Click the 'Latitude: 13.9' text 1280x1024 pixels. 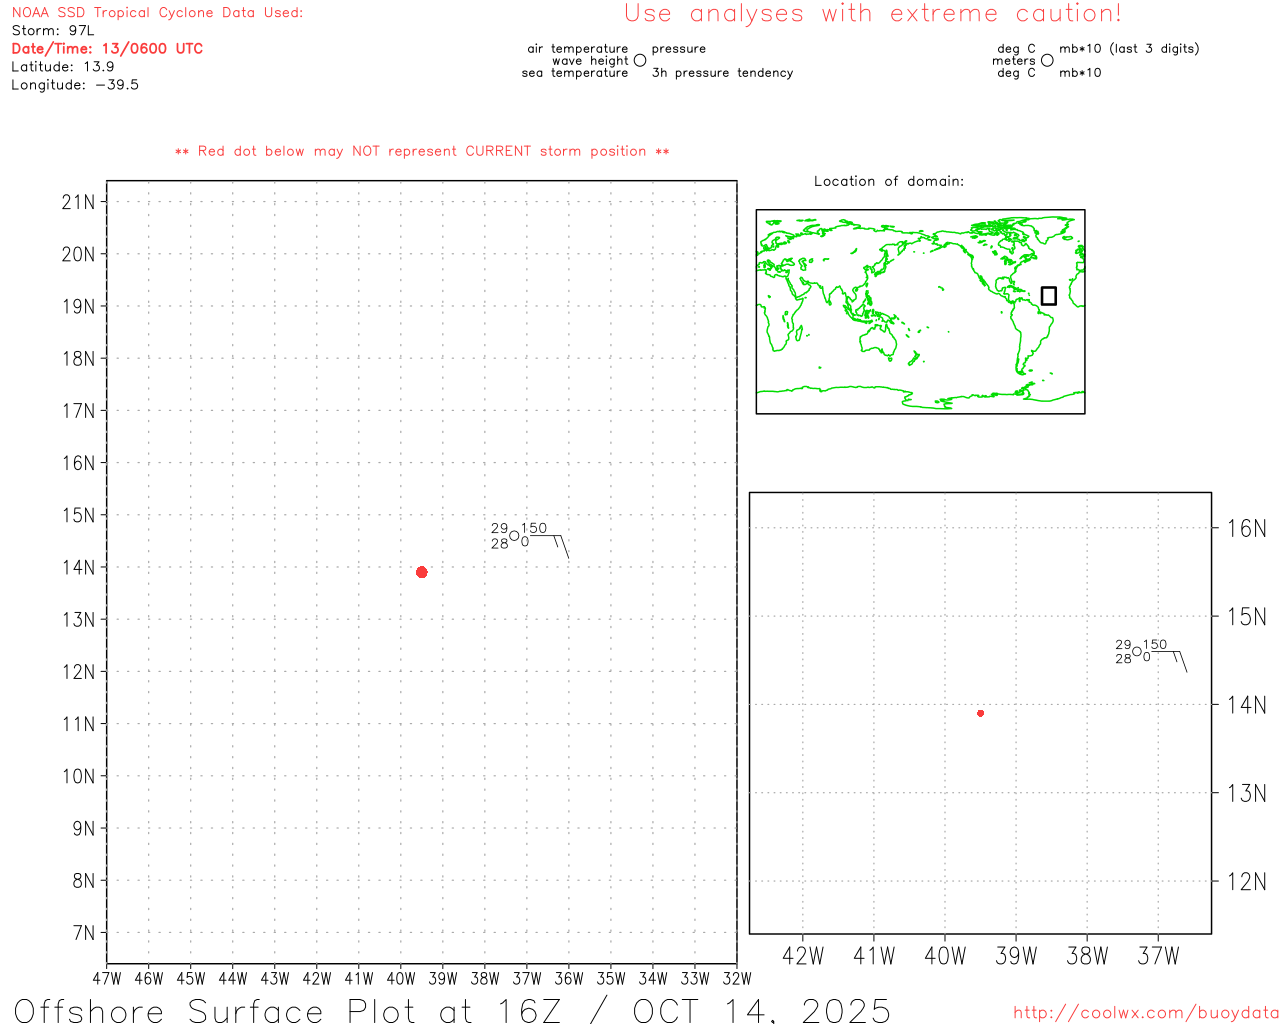click(63, 67)
